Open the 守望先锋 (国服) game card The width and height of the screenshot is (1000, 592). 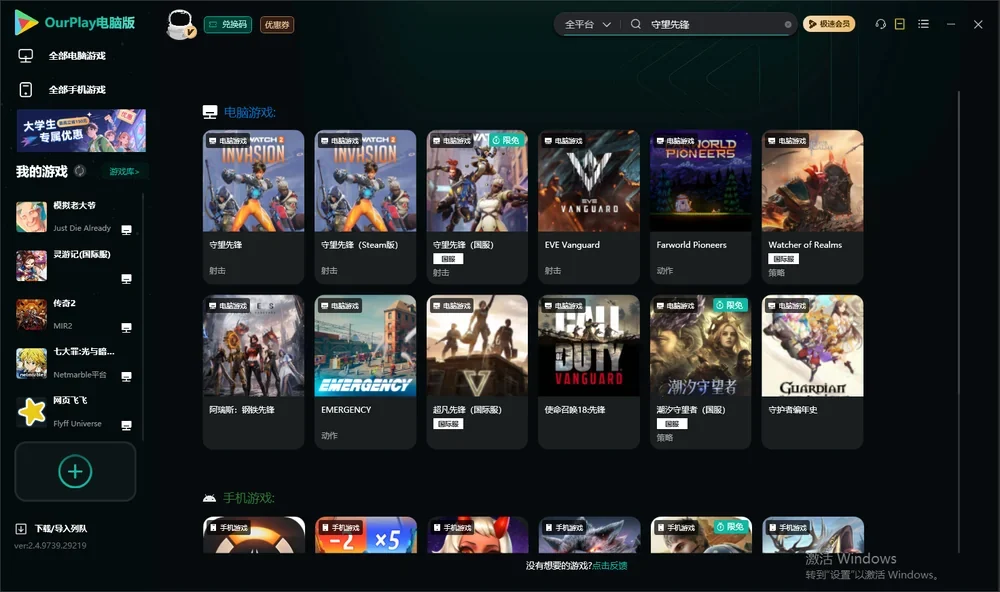(x=477, y=207)
